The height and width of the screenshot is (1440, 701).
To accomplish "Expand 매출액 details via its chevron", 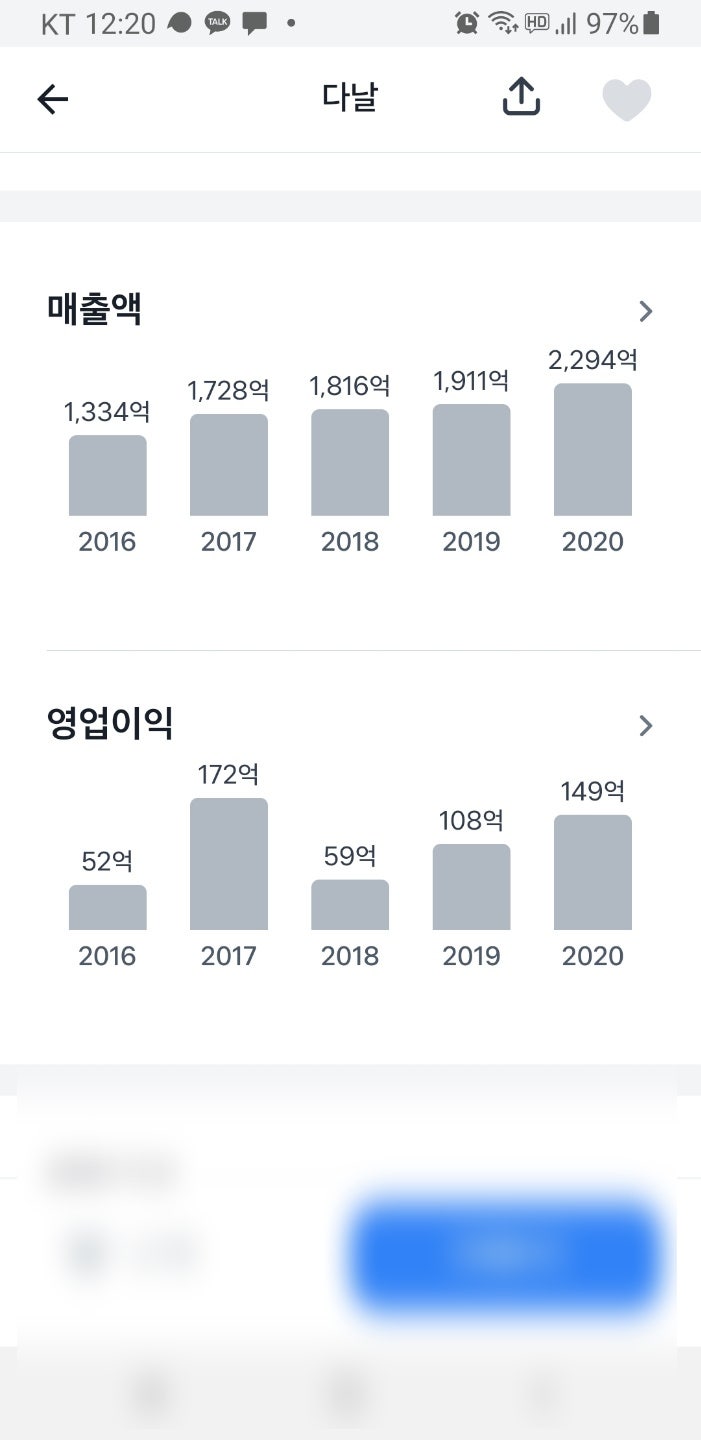I will click(645, 311).
